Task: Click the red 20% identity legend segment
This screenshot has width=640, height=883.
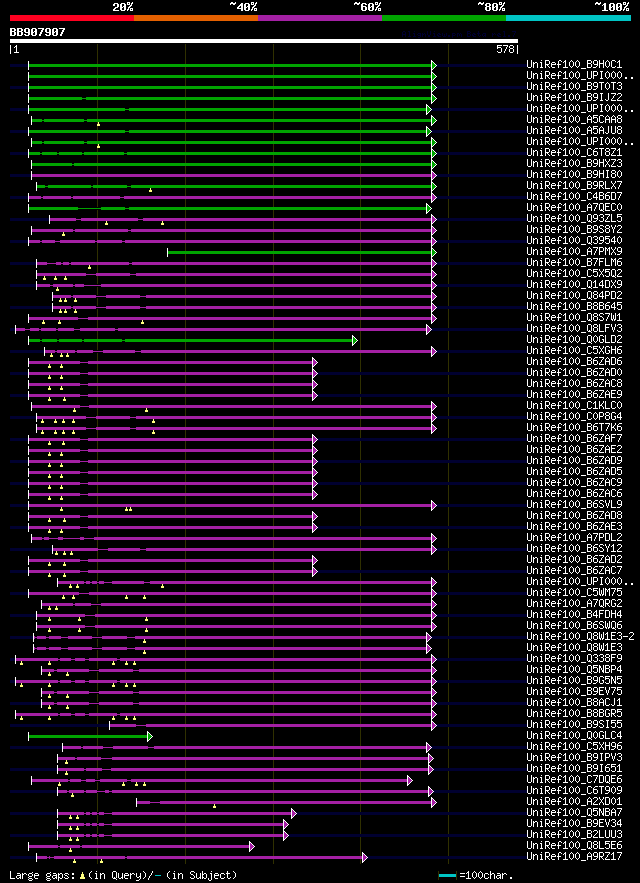Action: (72, 17)
